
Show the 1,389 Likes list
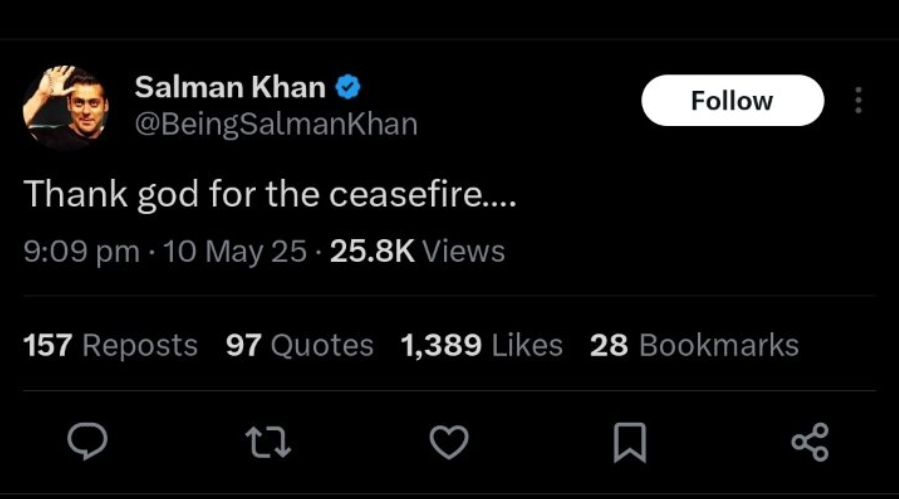point(482,345)
